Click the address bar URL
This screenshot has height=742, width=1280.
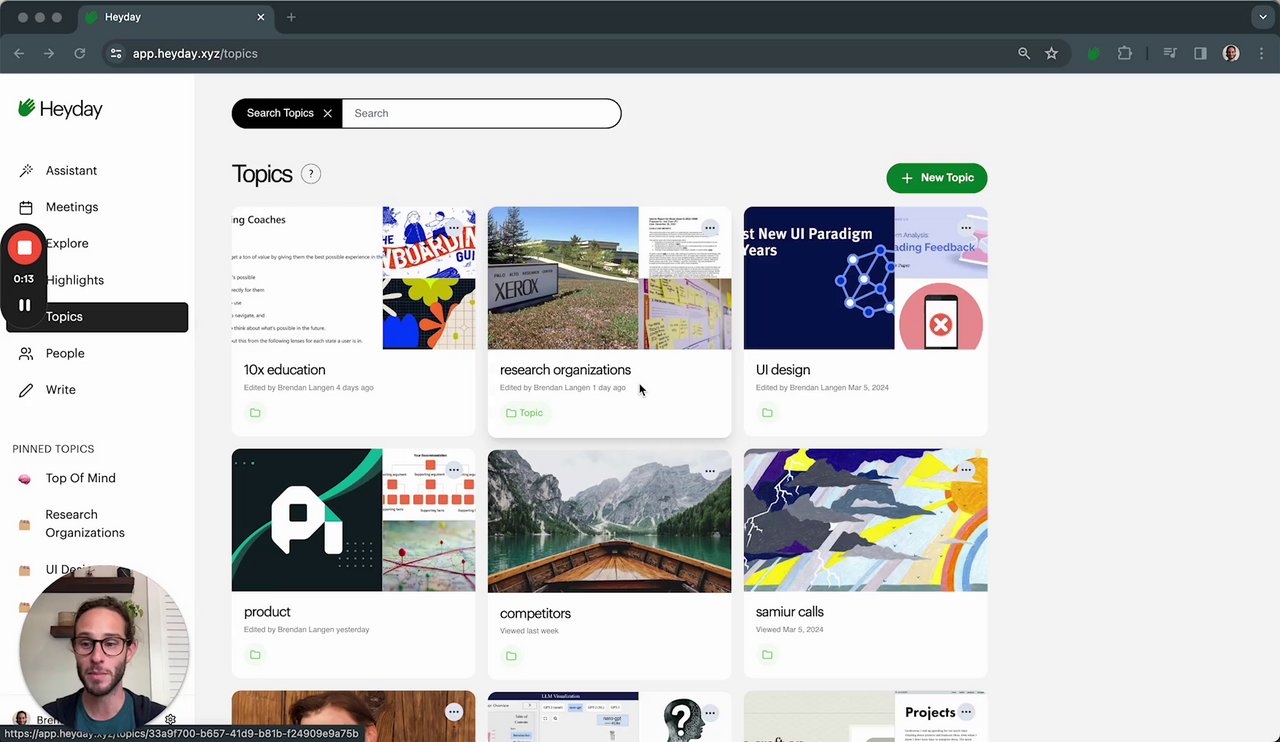tap(195, 54)
